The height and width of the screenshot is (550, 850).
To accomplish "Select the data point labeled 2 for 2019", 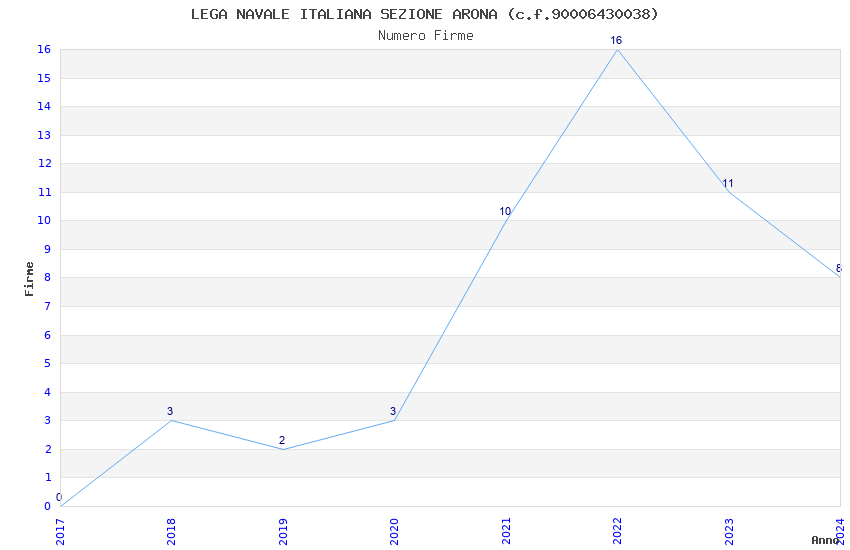I will (x=282, y=441).
